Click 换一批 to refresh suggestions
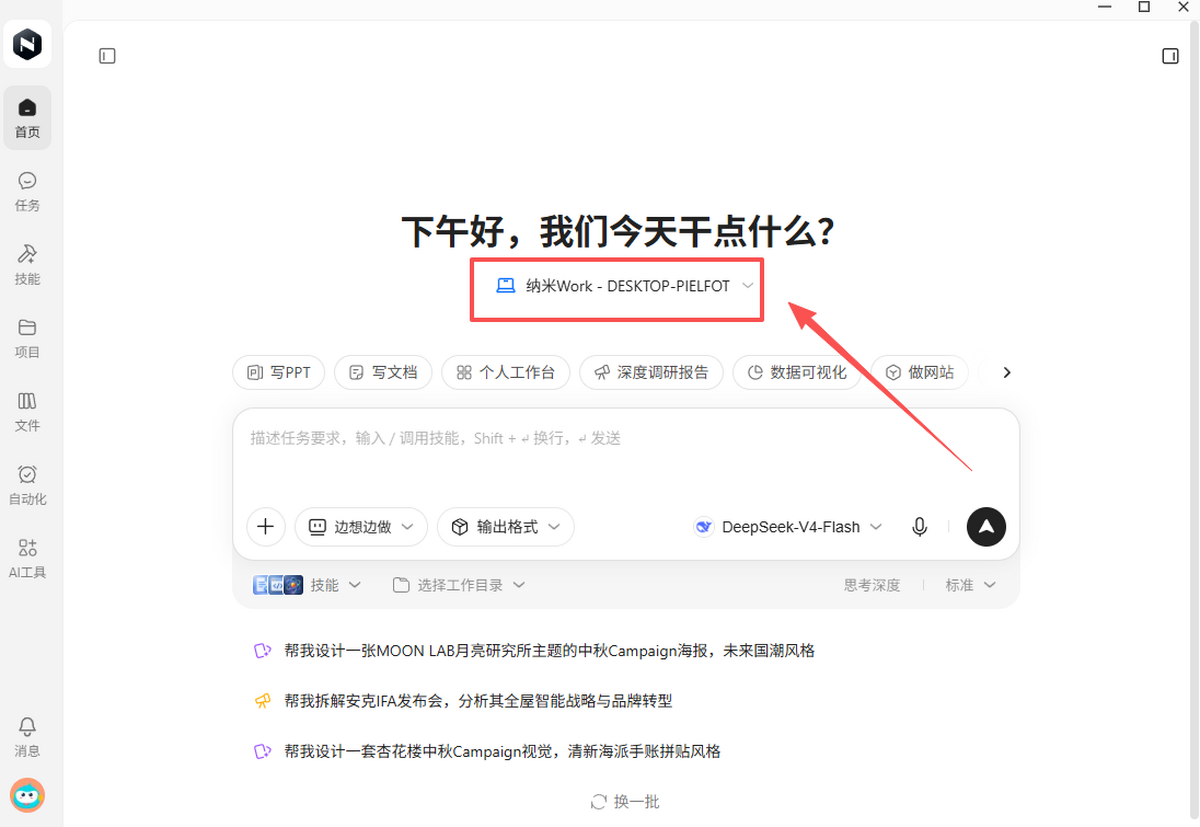1200x827 pixels. tap(625, 801)
